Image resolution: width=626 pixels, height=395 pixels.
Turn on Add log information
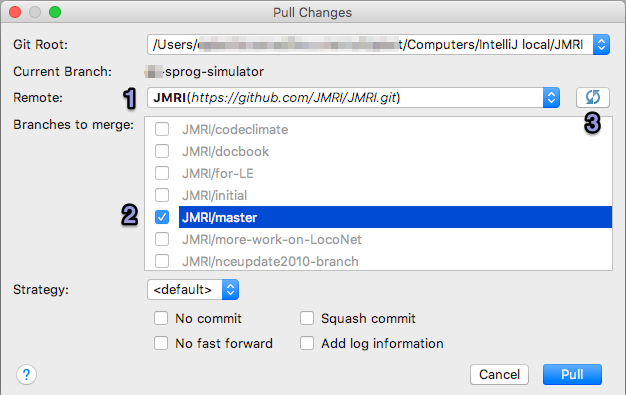[307, 343]
